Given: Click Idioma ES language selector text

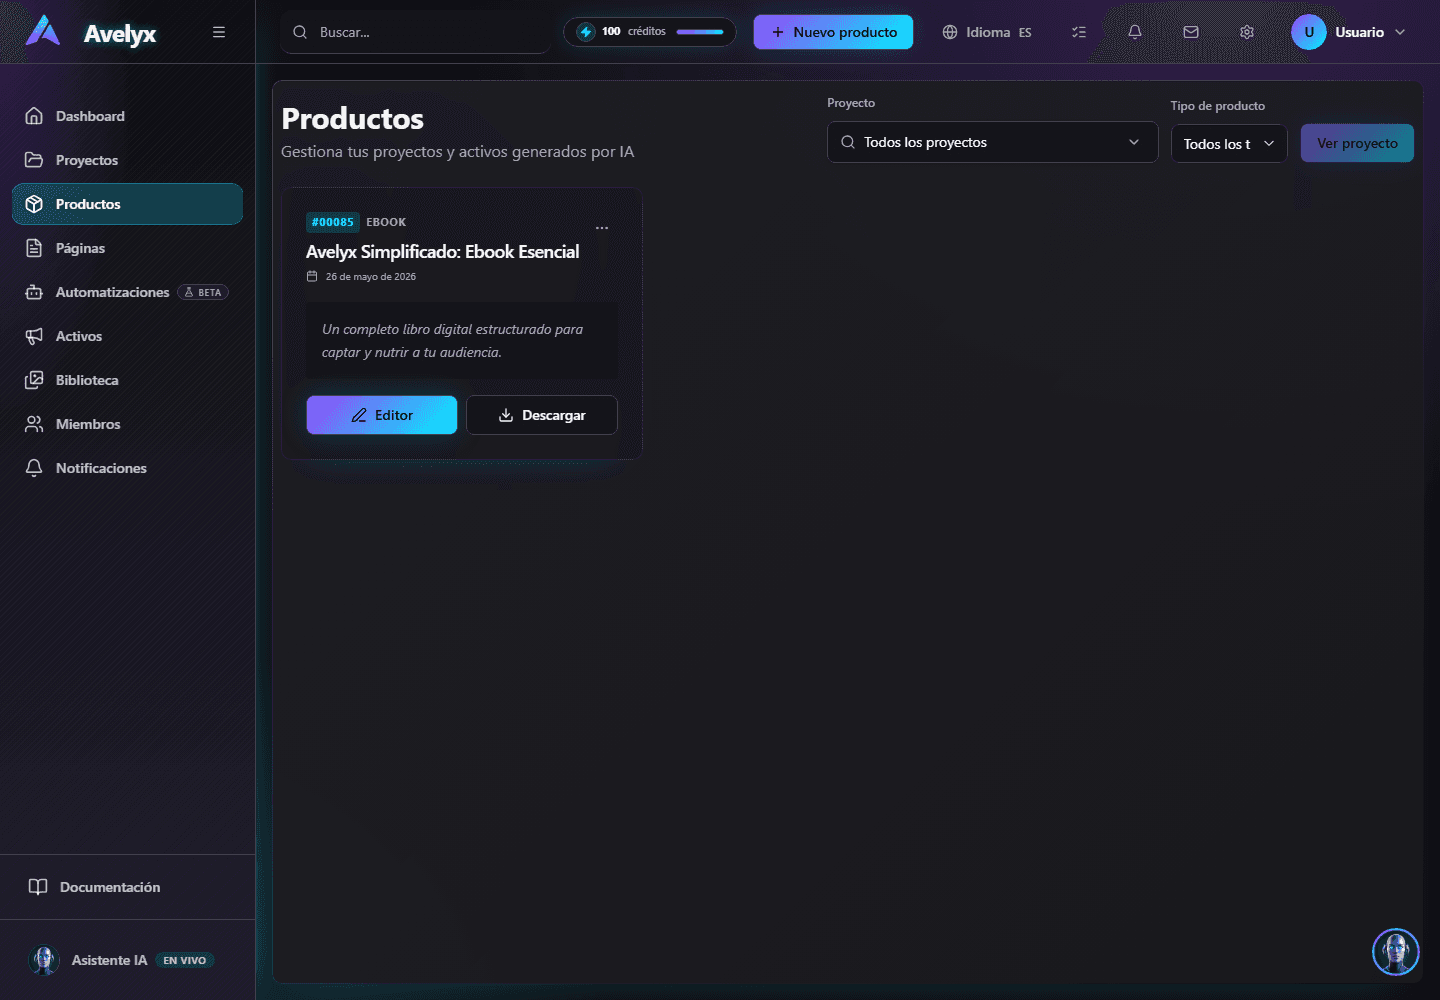Looking at the screenshot, I should click(999, 32).
